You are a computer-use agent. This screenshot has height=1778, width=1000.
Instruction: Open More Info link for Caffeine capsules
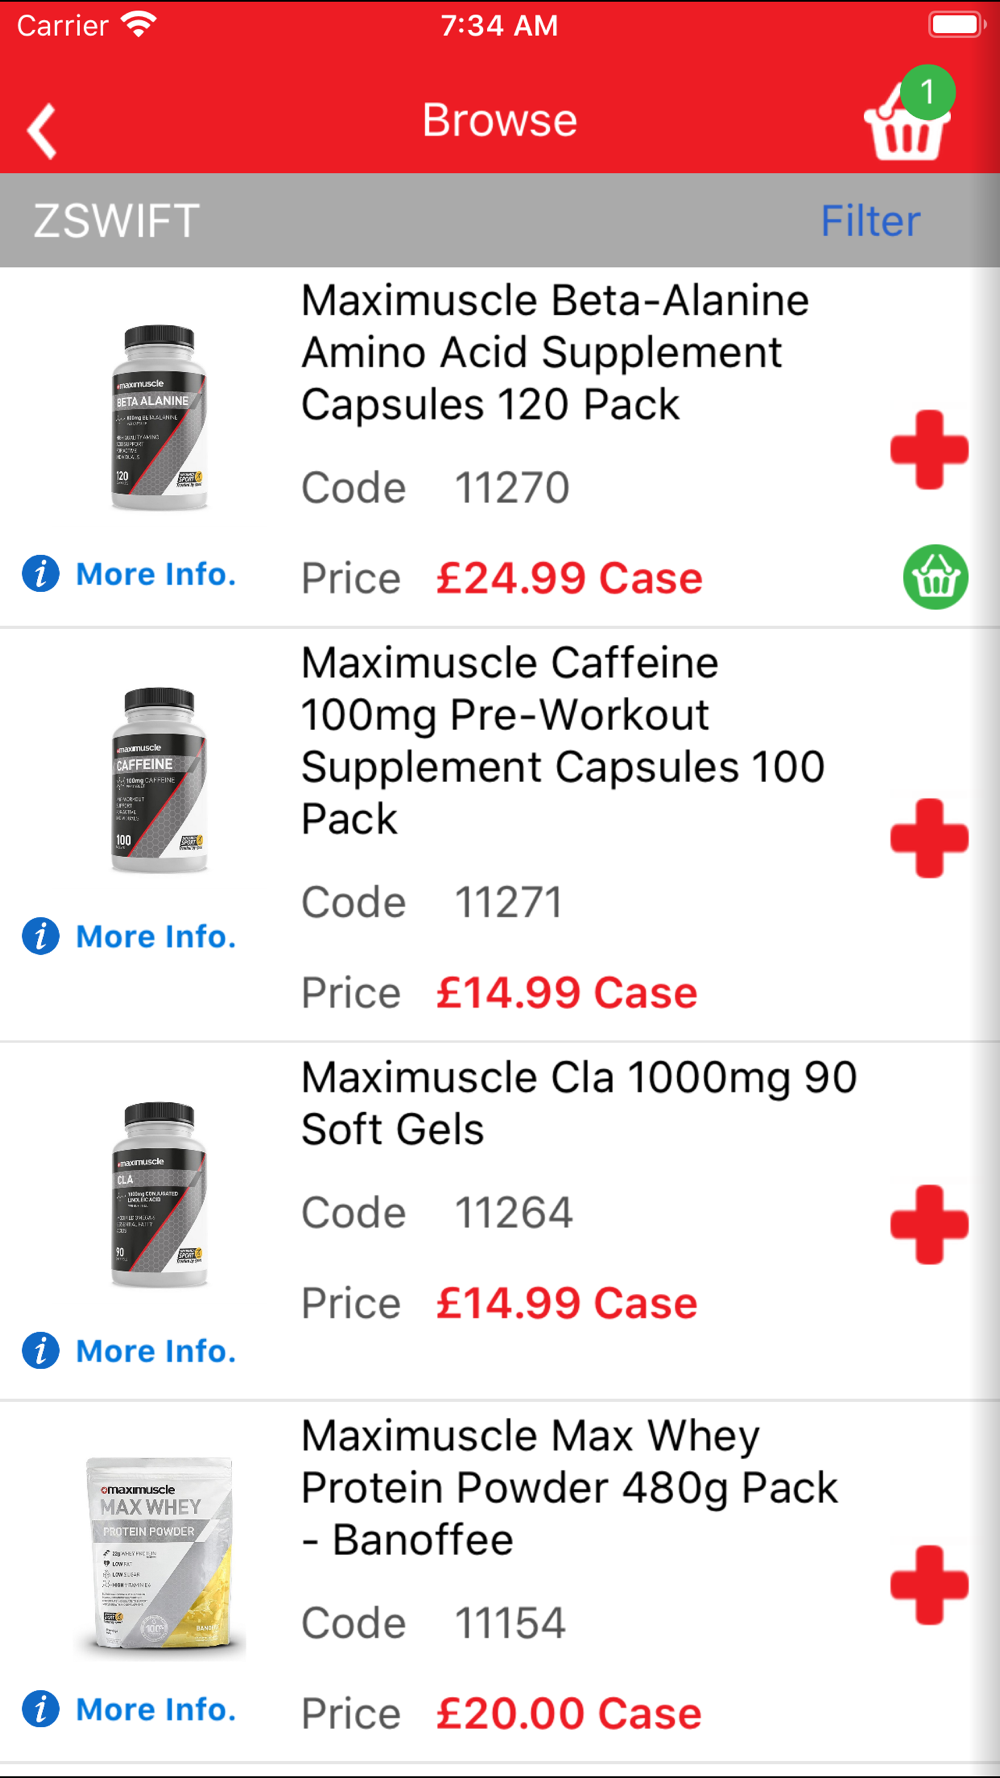coord(156,936)
